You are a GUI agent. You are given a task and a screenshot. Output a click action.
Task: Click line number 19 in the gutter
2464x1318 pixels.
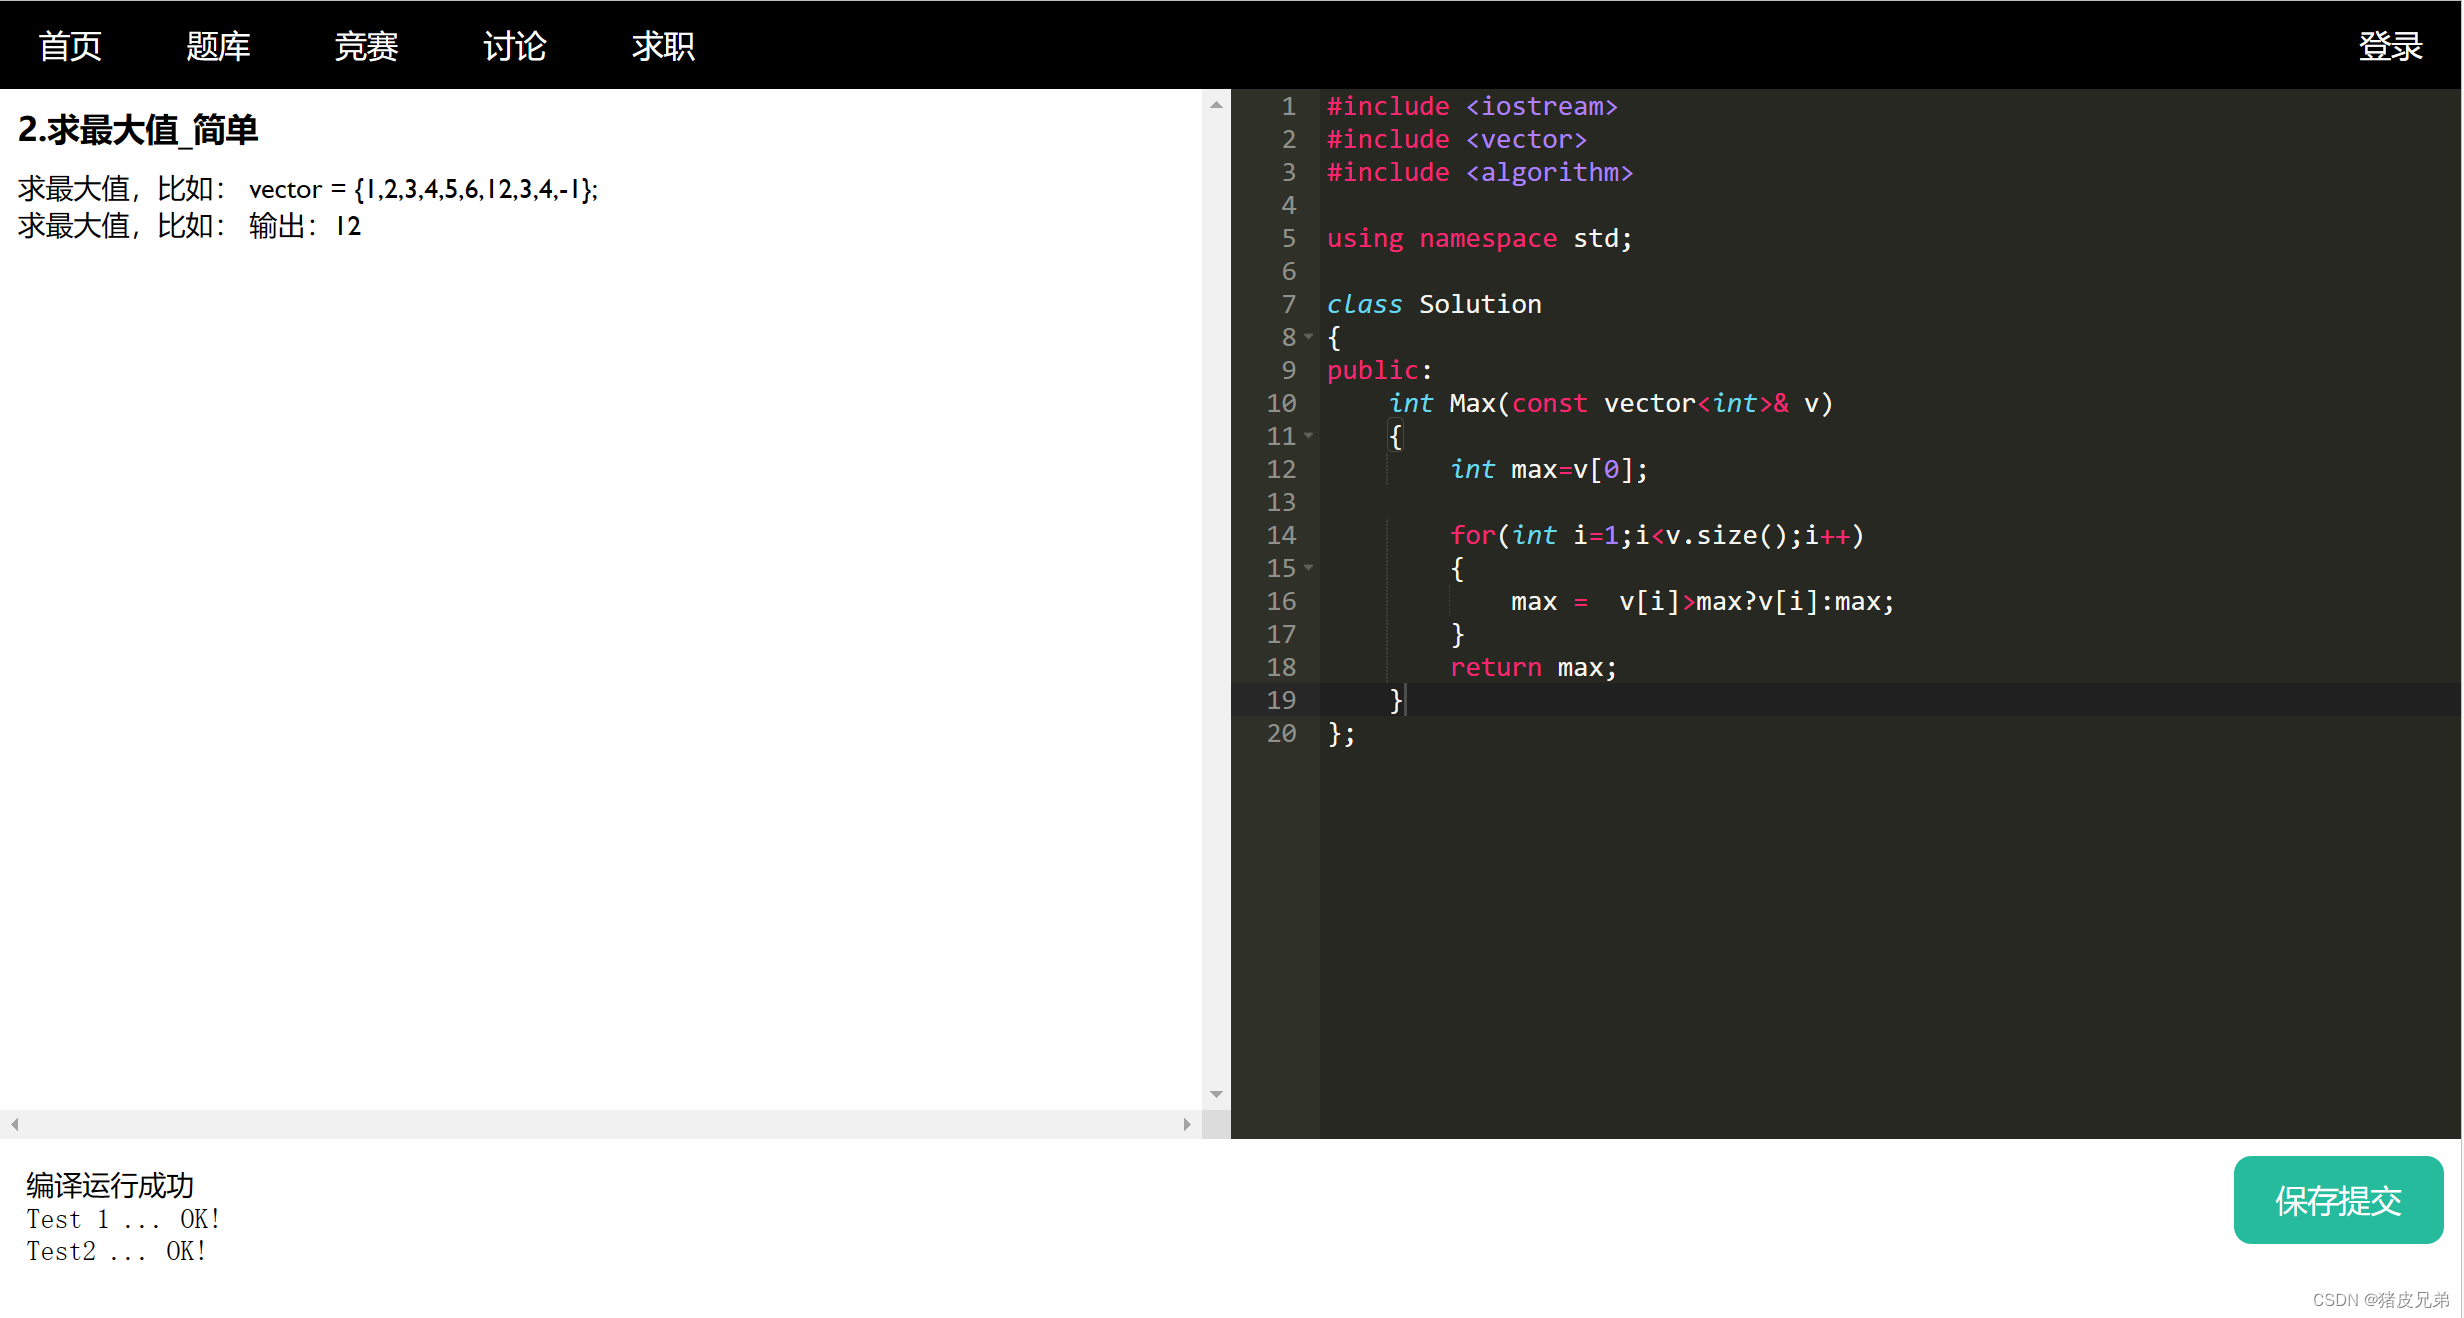tap(1281, 700)
